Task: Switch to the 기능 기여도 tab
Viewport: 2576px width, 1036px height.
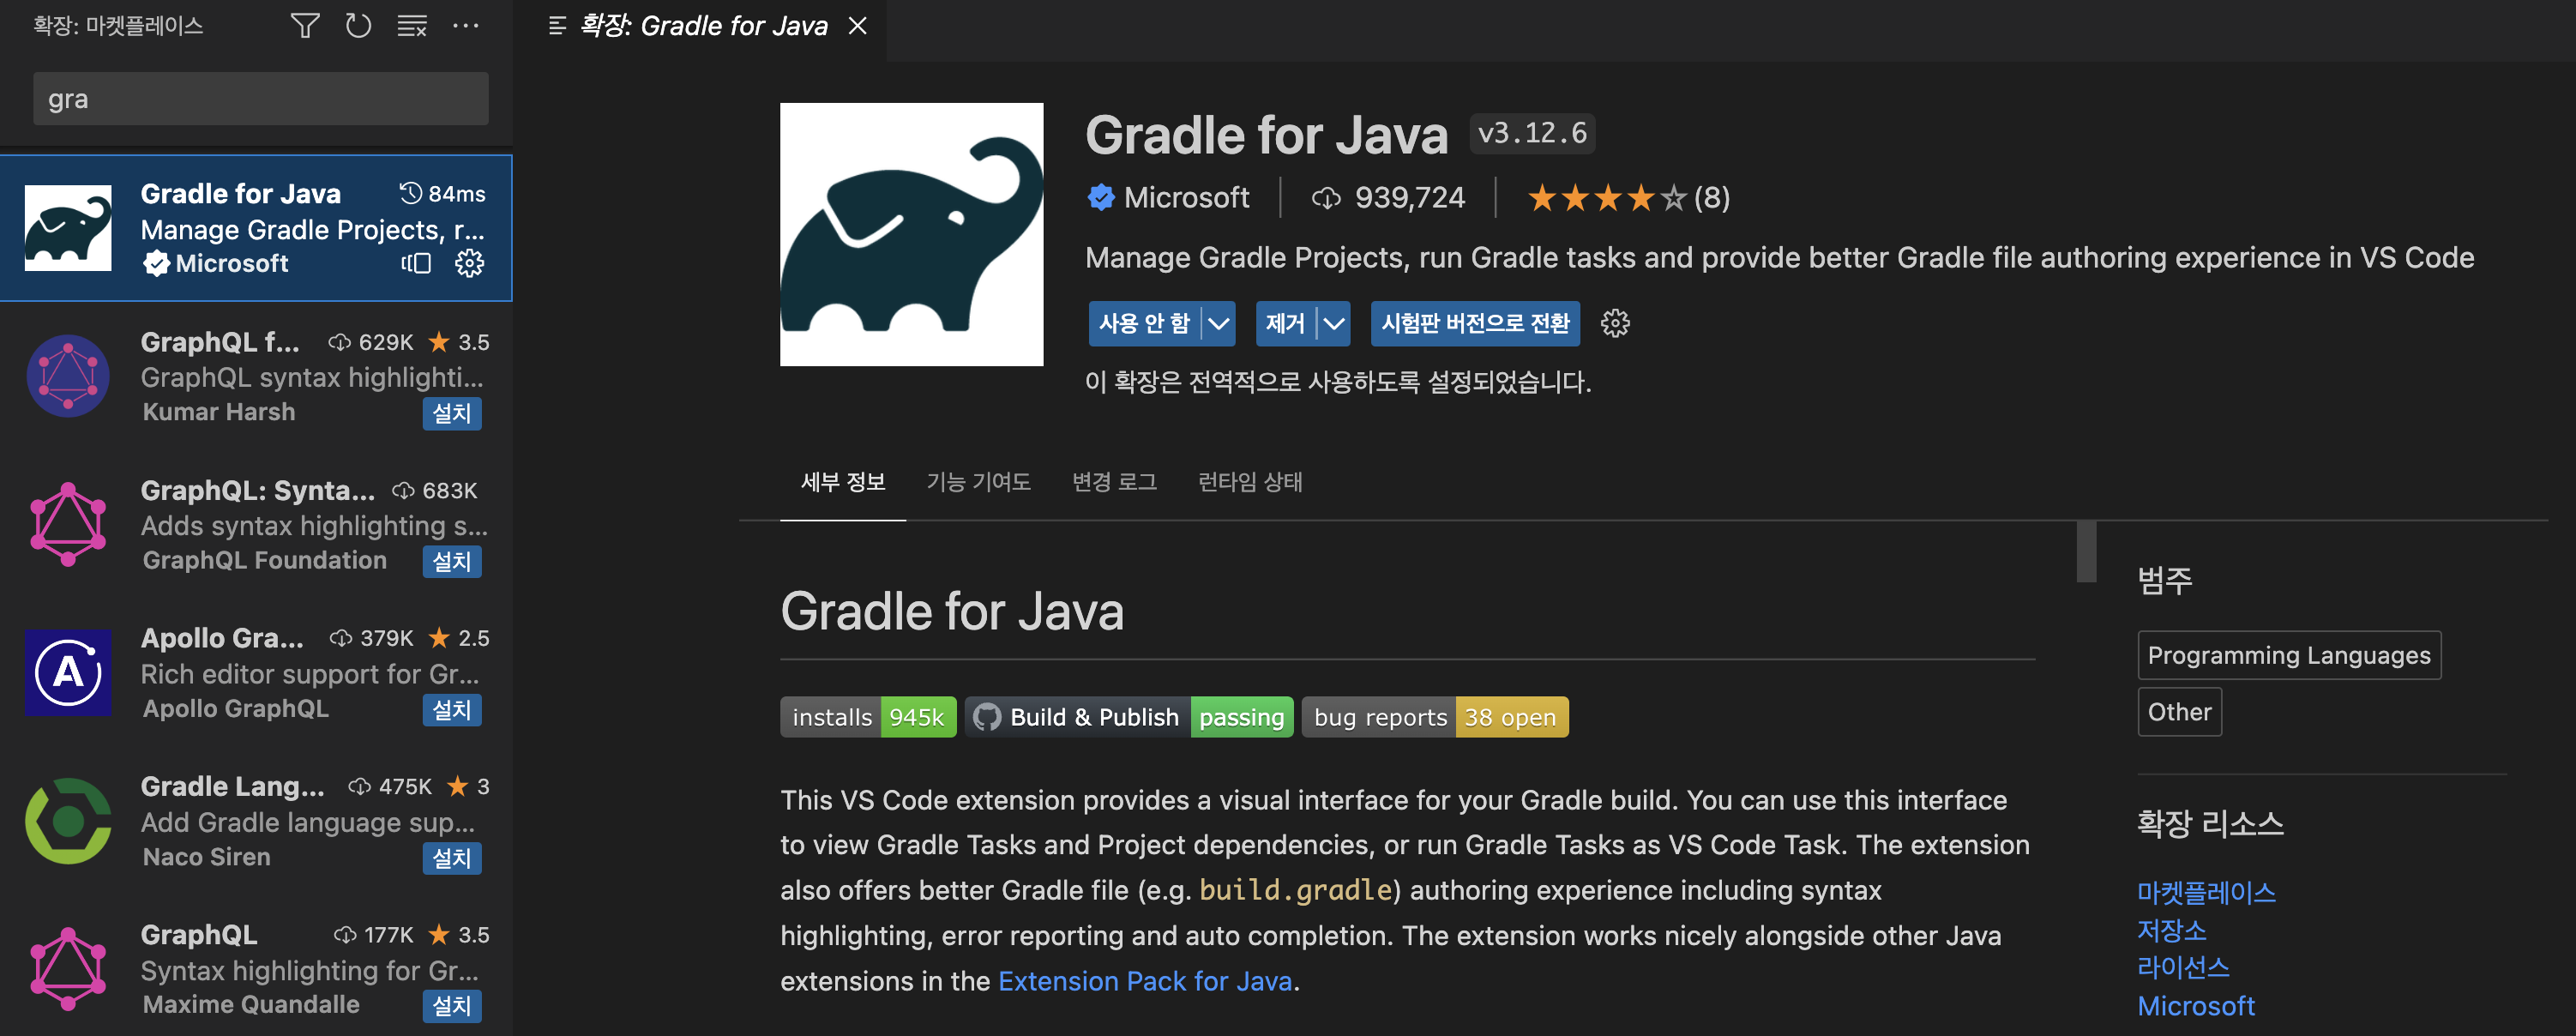Action: click(x=978, y=482)
